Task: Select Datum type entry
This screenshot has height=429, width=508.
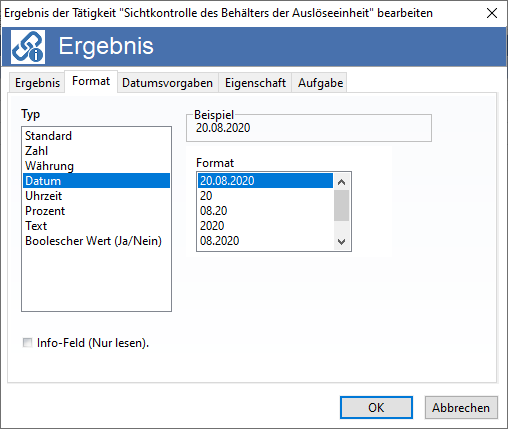Action: pos(96,181)
